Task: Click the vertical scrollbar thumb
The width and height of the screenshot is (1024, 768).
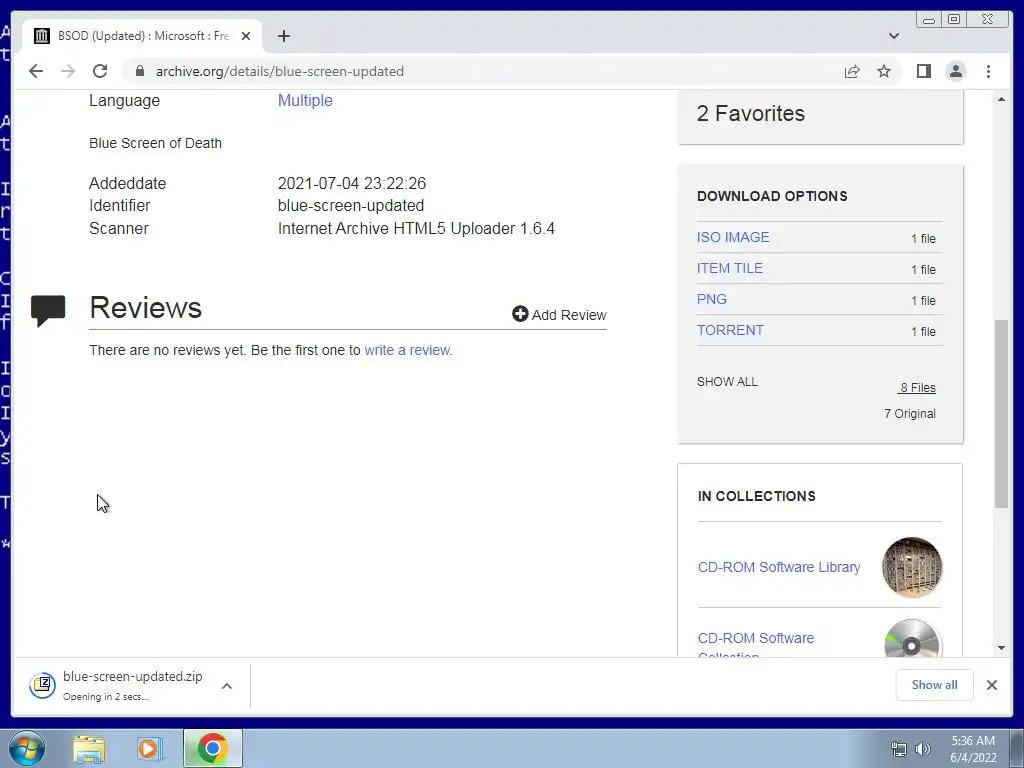Action: (1001, 413)
